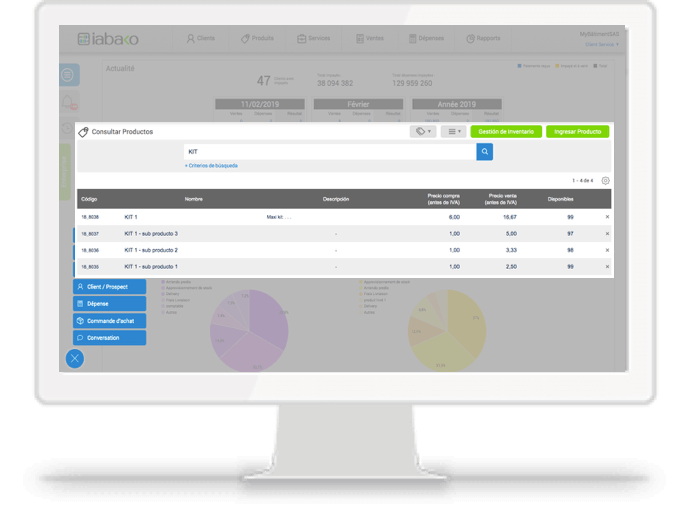Run search with the magnifier button
The image size is (691, 513).
click(484, 152)
